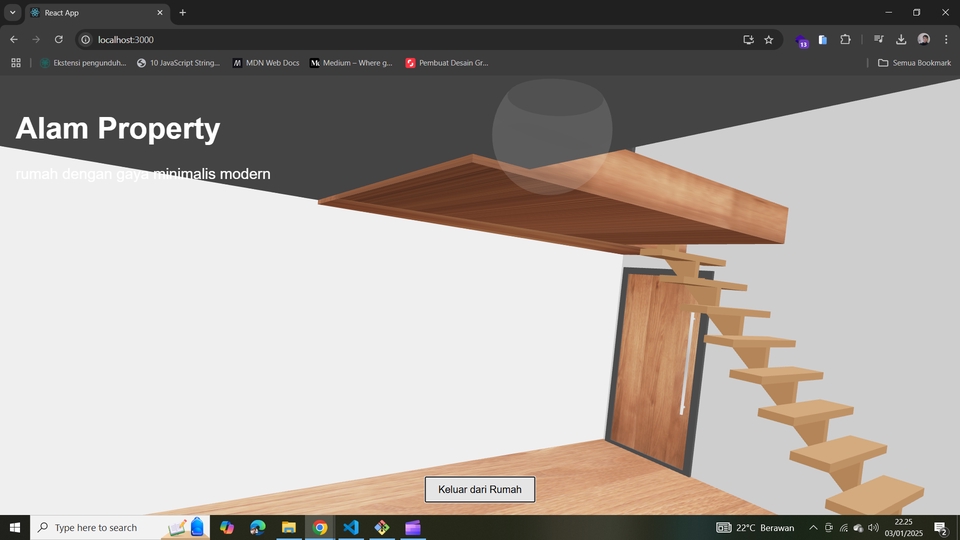
Task: Open the apps grid in bookmarks bar
Action: click(16, 63)
